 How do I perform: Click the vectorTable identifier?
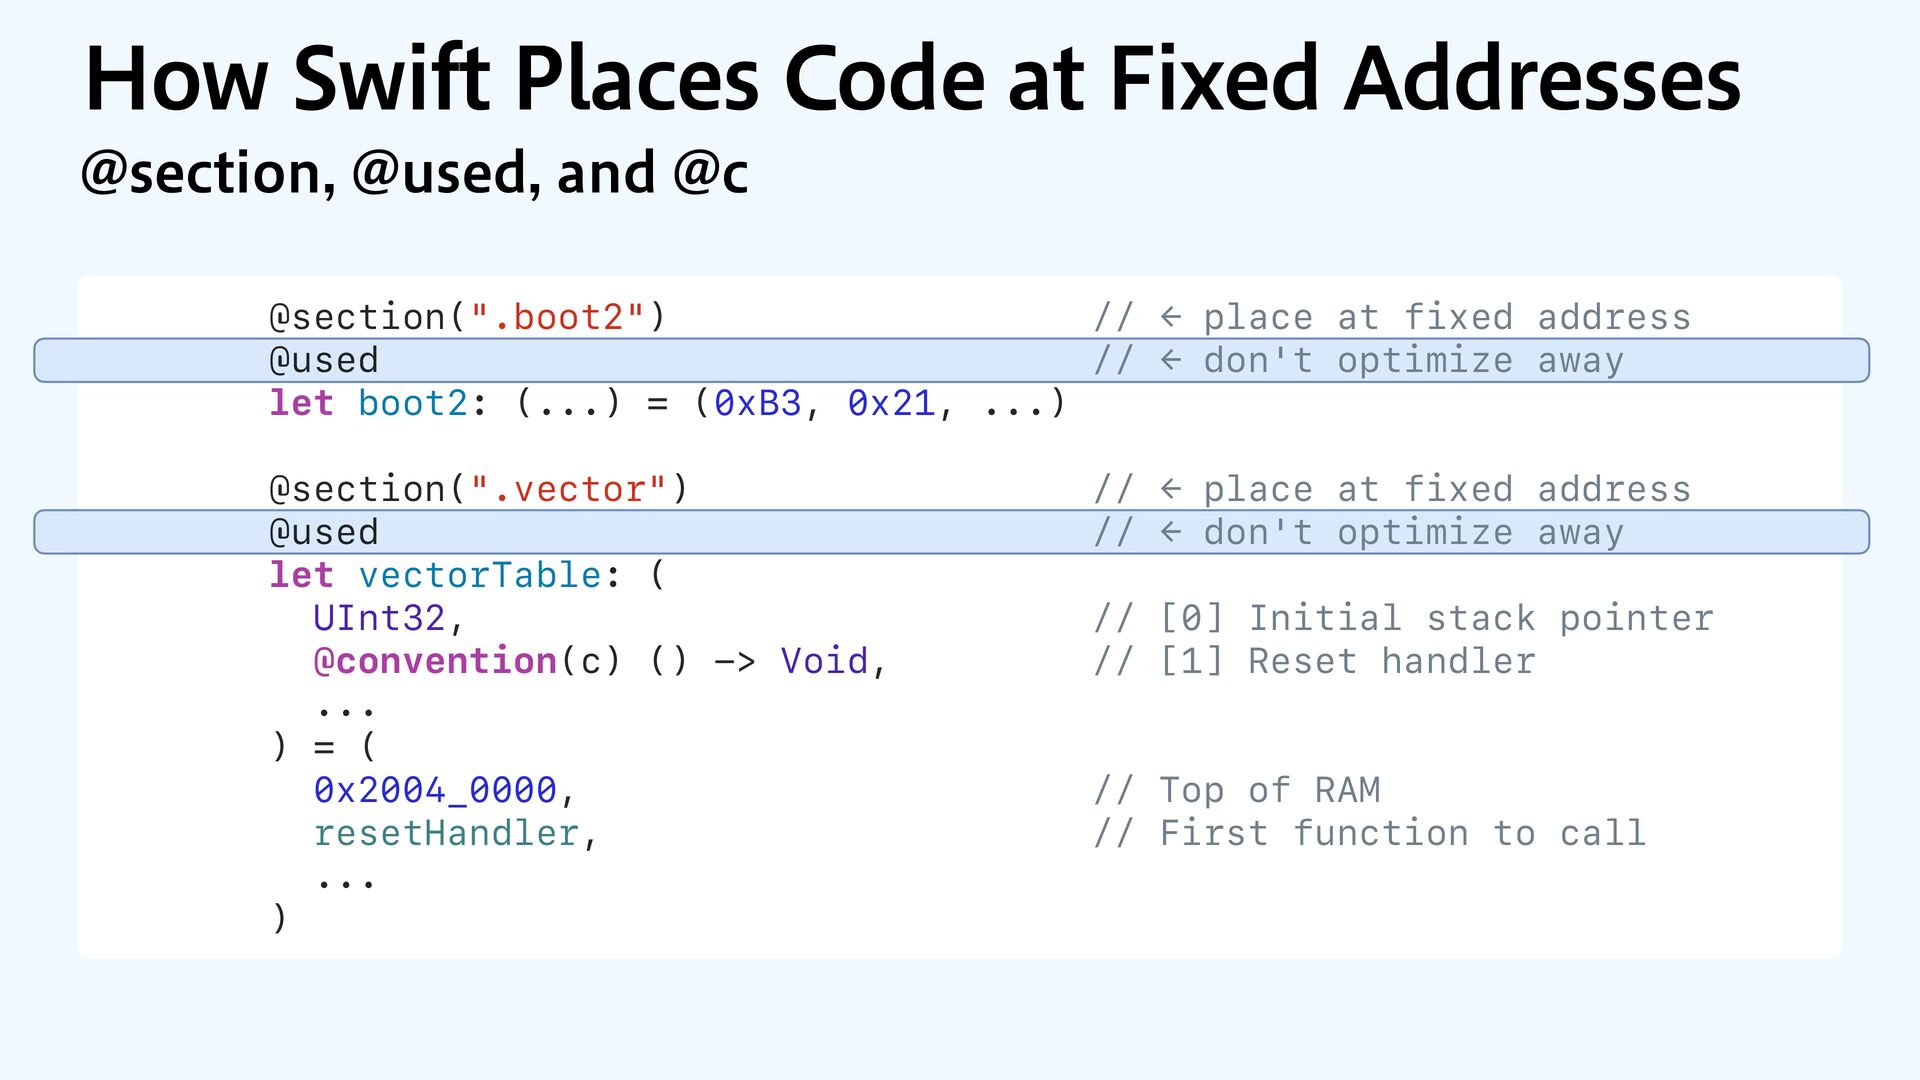[x=480, y=575]
